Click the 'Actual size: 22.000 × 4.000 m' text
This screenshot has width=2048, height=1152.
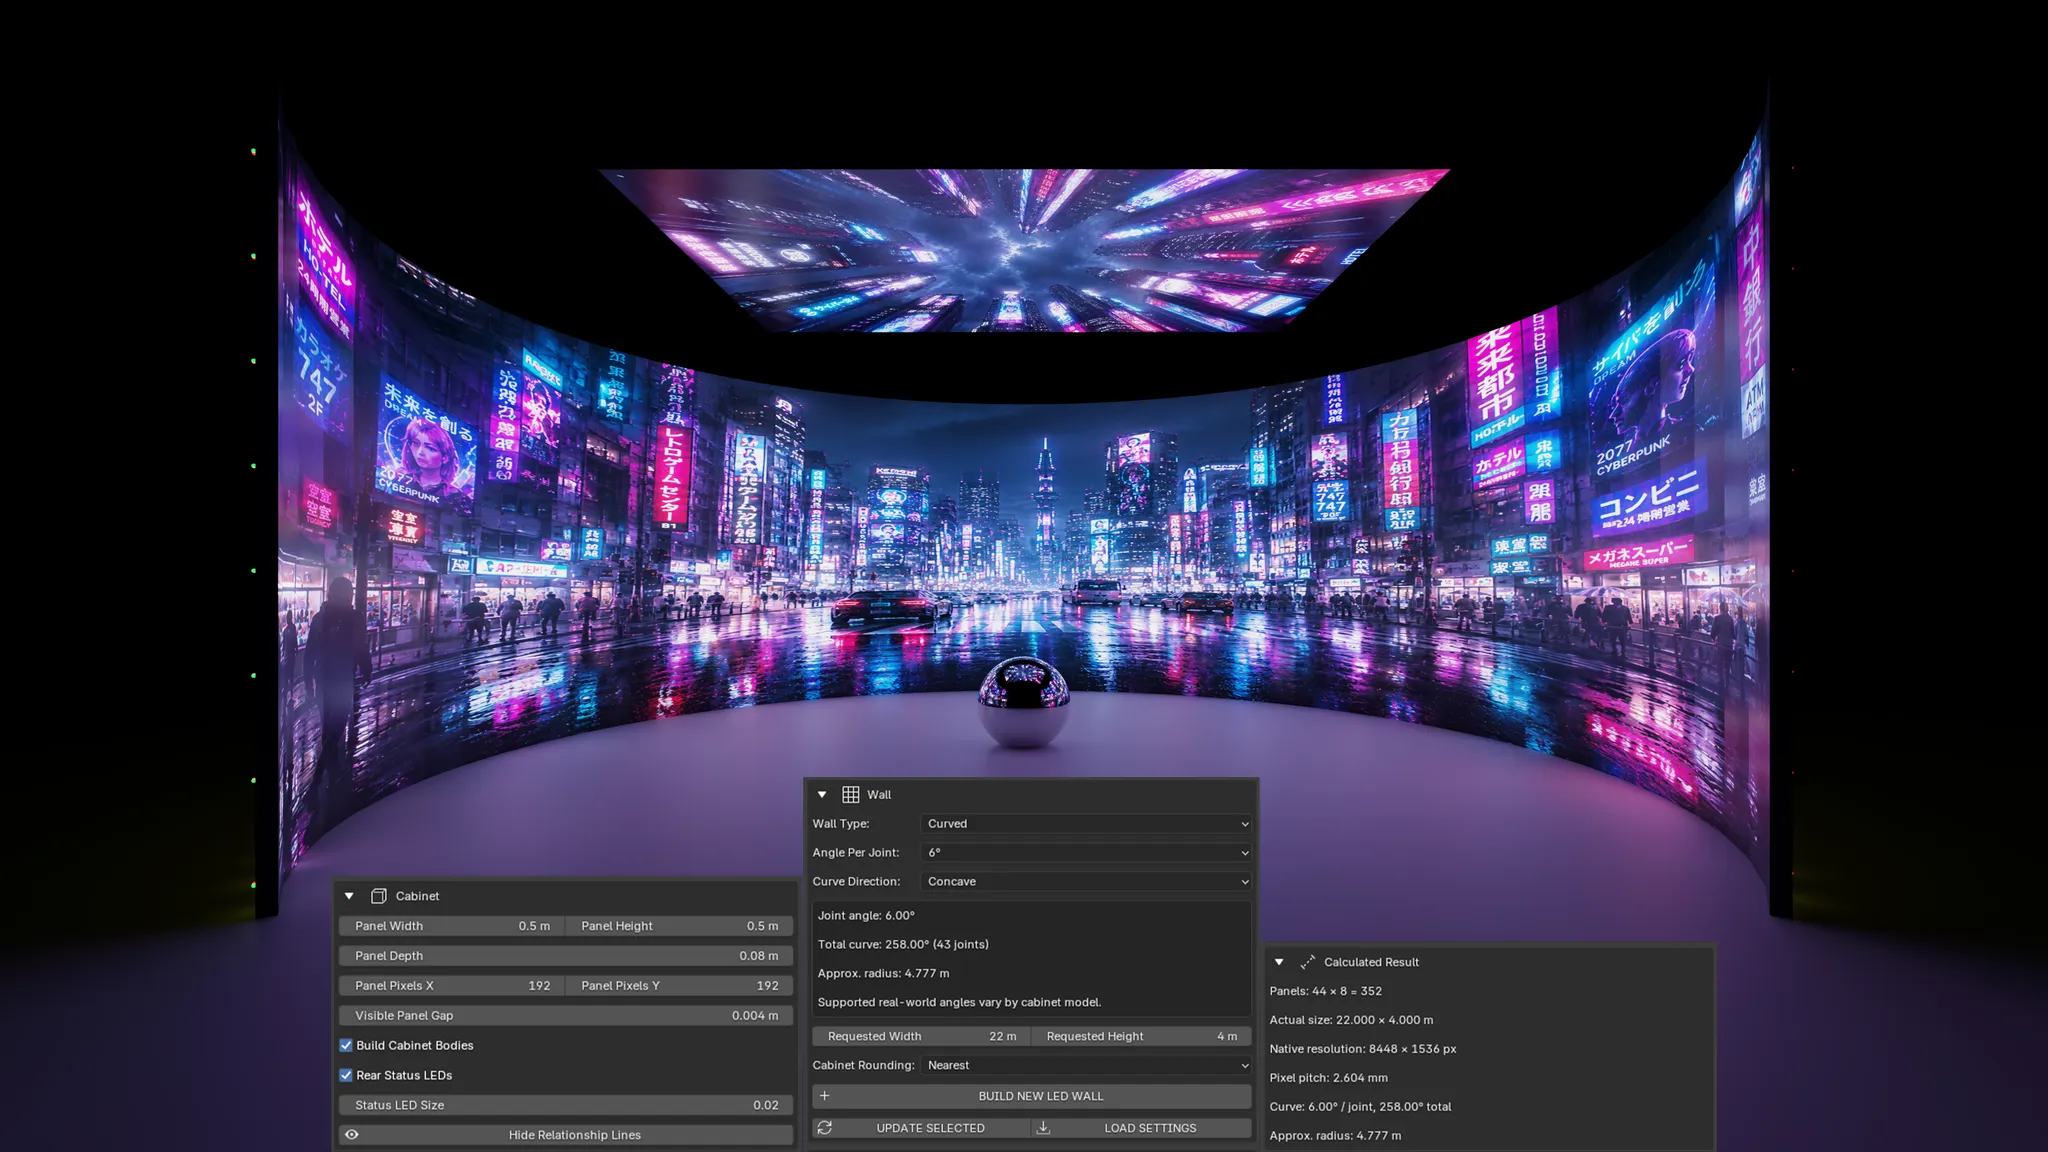(x=1351, y=1021)
